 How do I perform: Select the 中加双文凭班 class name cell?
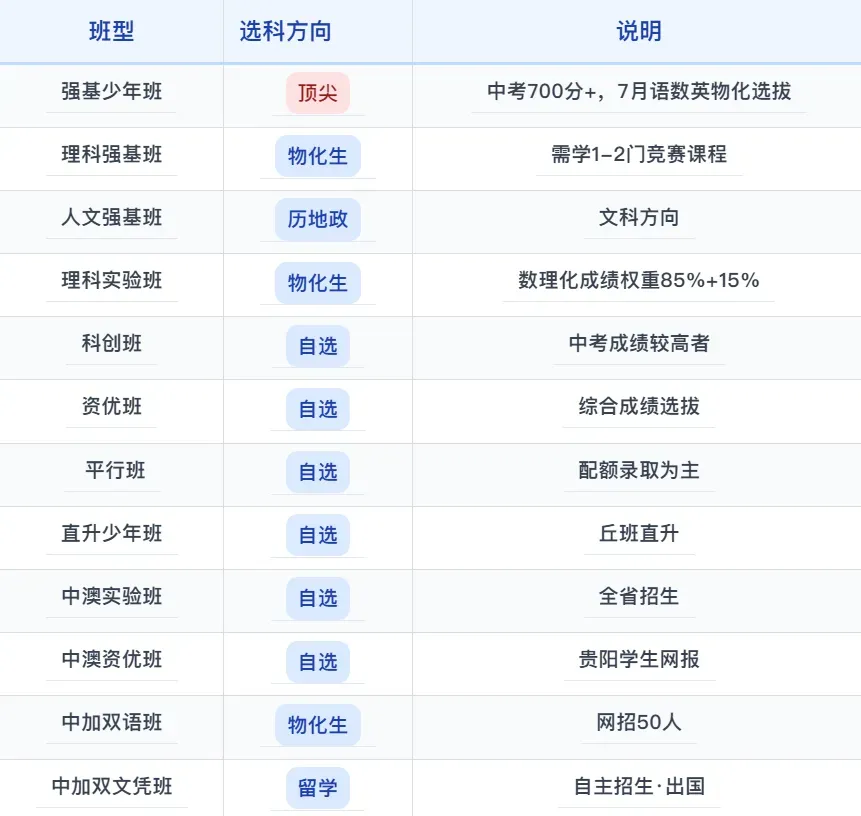coord(111,786)
